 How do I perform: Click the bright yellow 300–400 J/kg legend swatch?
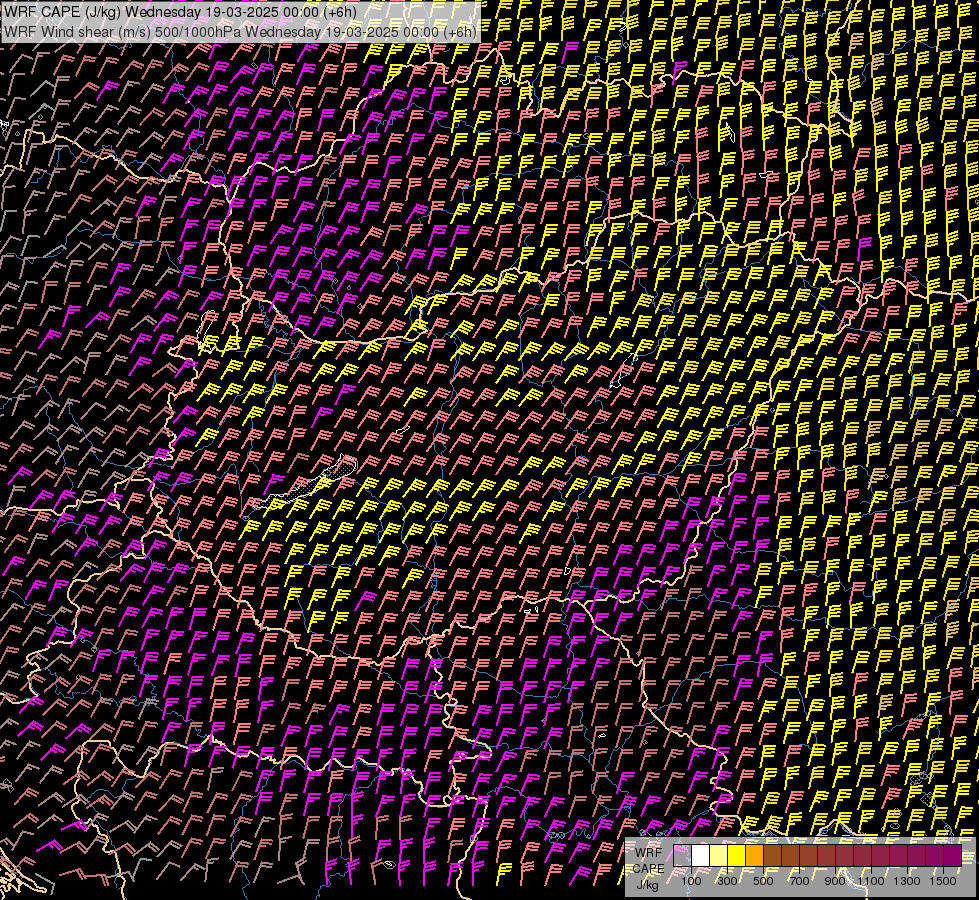pos(737,855)
